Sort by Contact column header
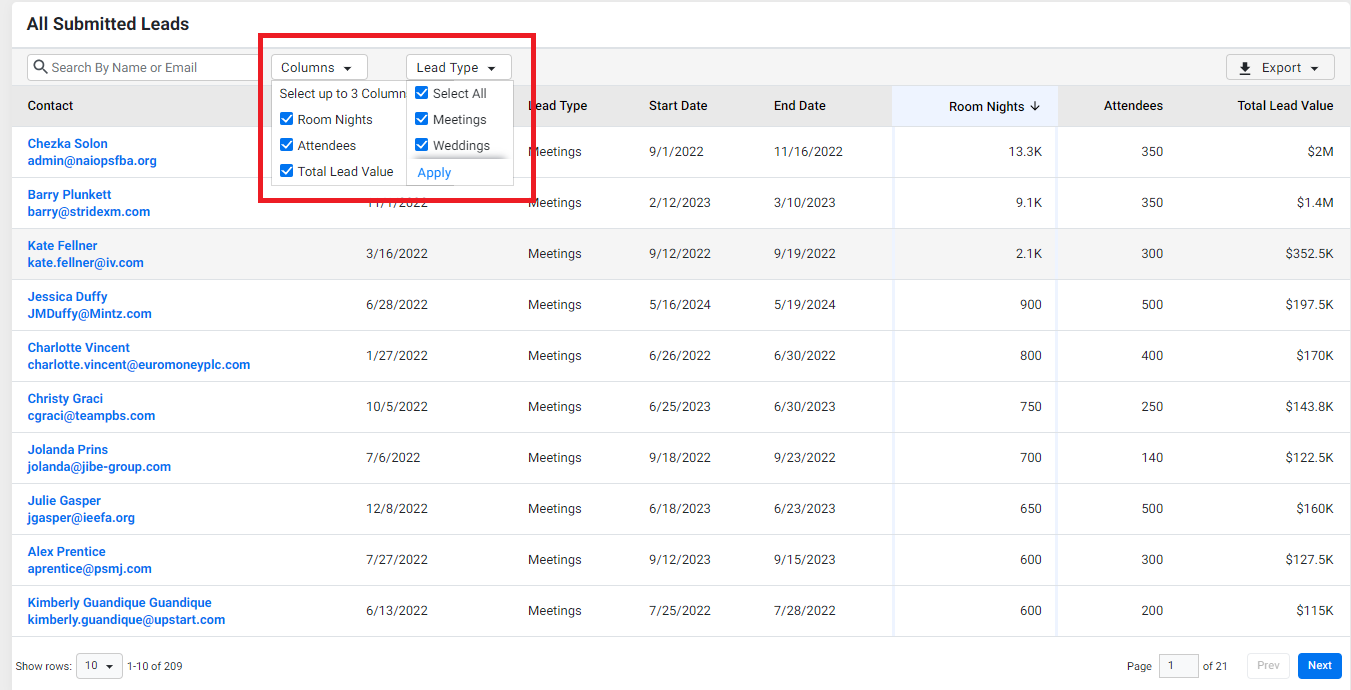 tap(51, 106)
